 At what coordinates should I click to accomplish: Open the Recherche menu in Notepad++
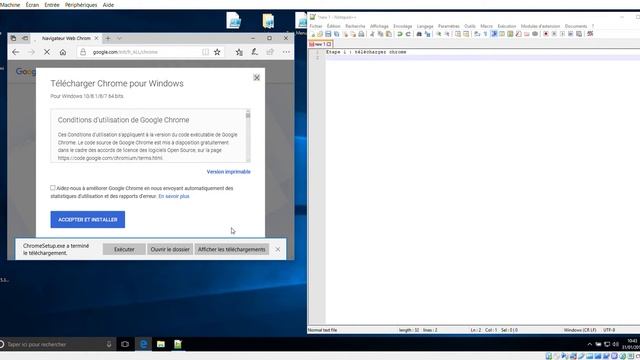[x=355, y=26]
